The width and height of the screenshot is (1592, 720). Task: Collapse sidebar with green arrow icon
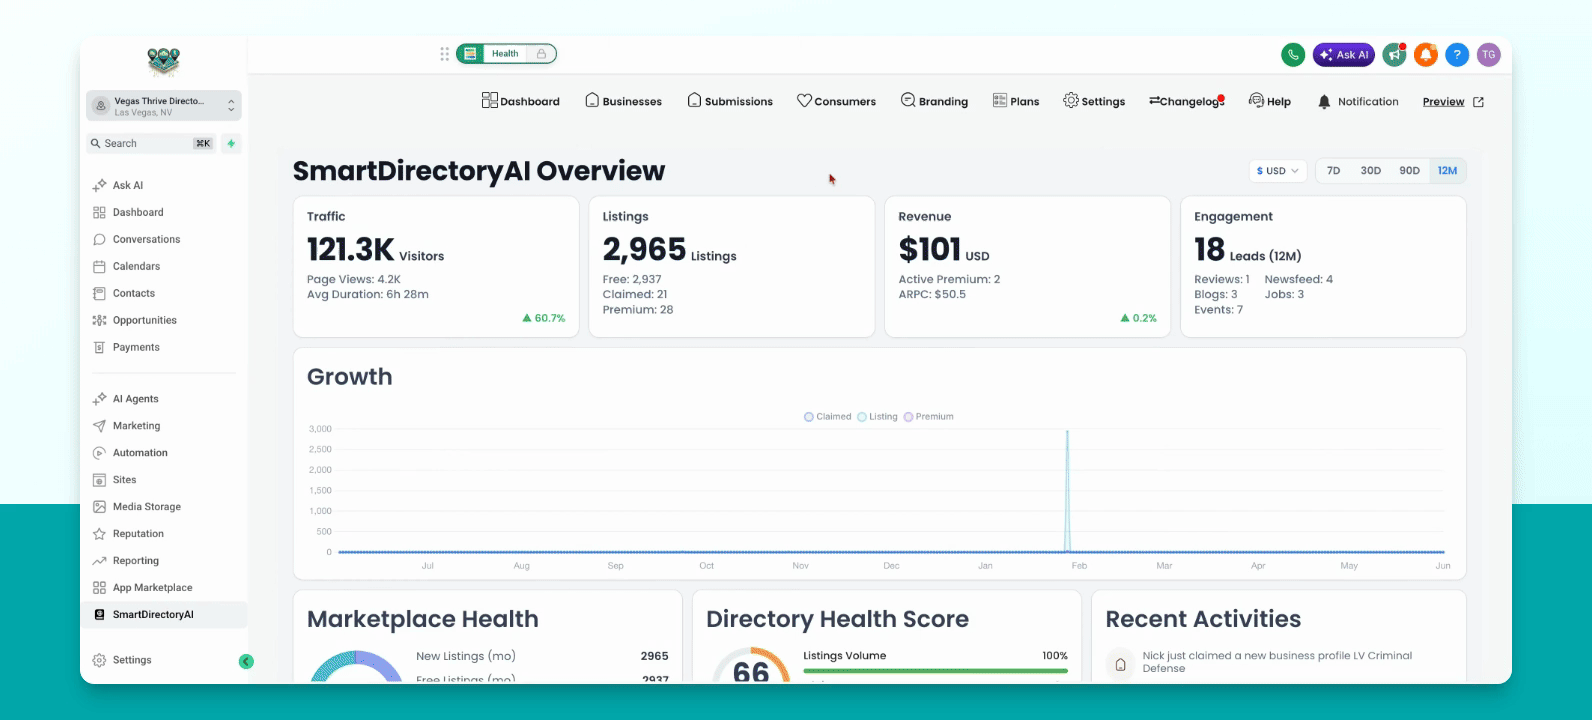246,661
